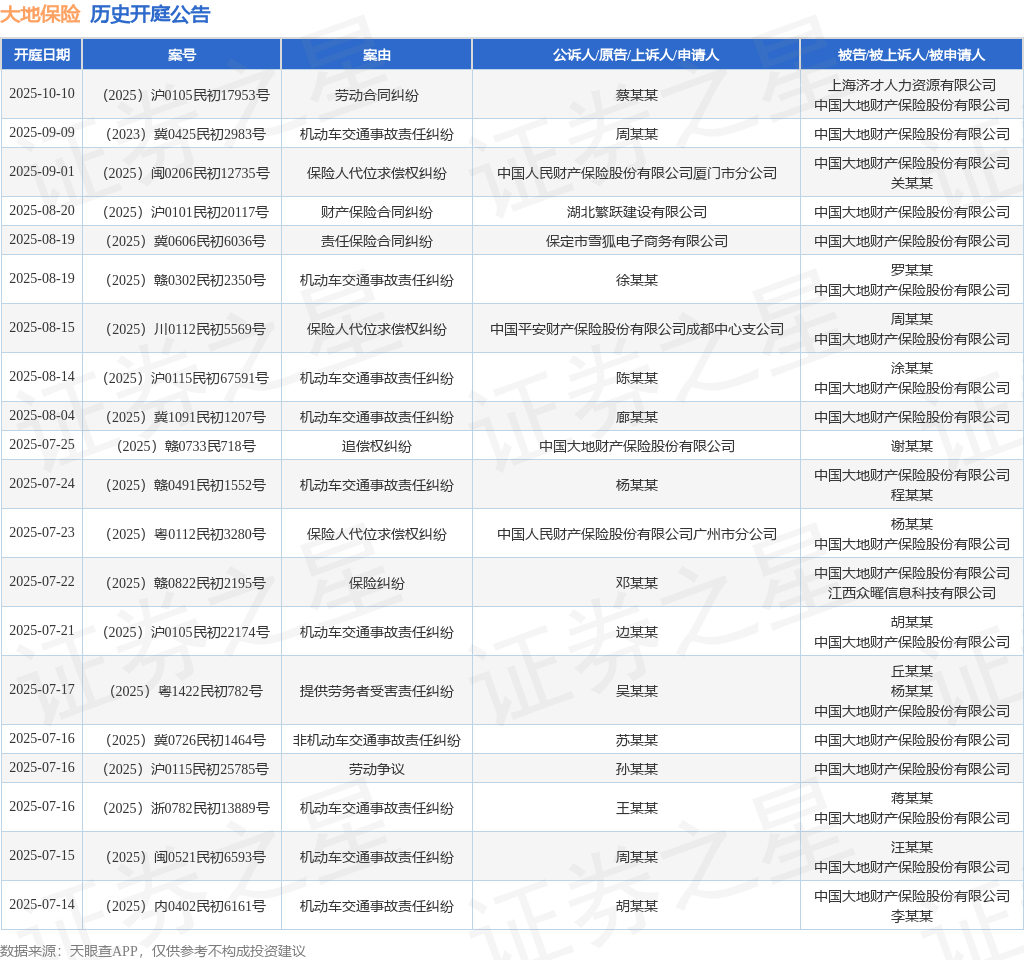Select the date 2025-10-10
Viewport: 1024px width, 960px height.
[42, 93]
